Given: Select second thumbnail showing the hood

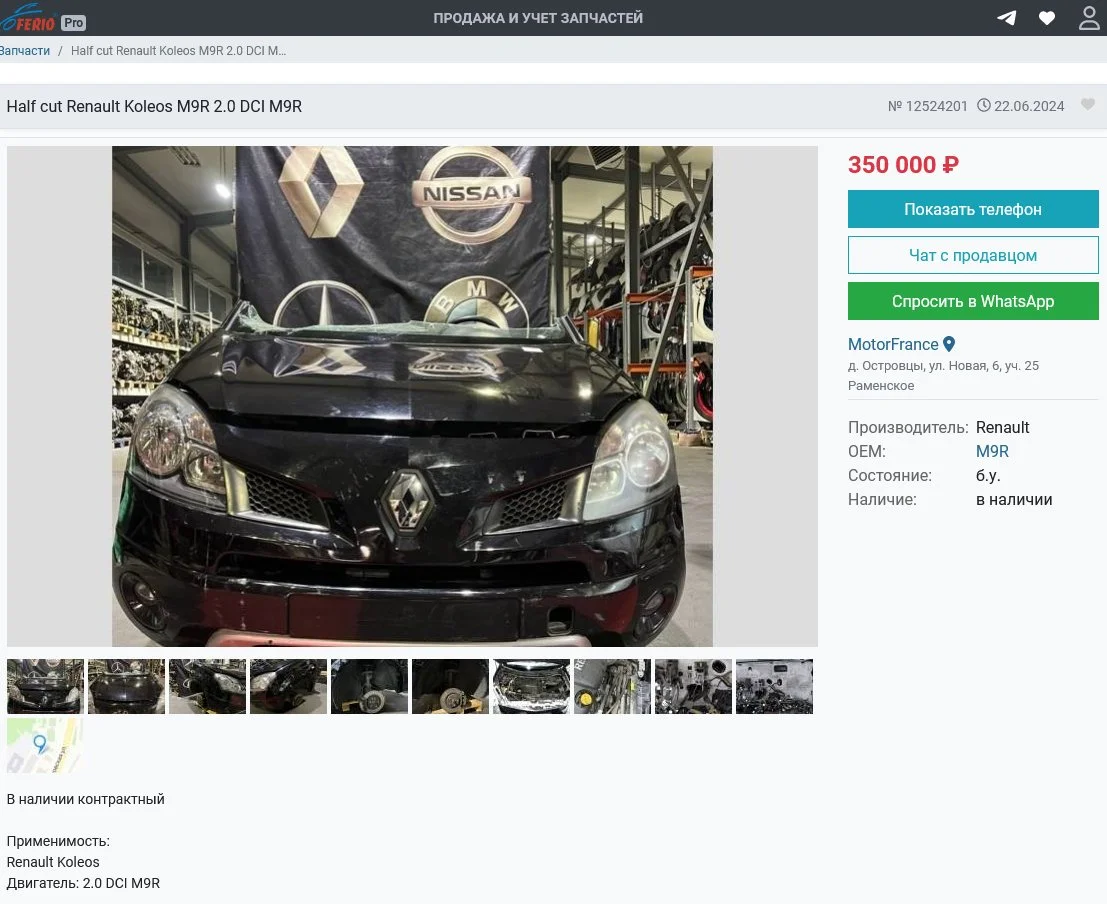Looking at the screenshot, I should coord(126,686).
